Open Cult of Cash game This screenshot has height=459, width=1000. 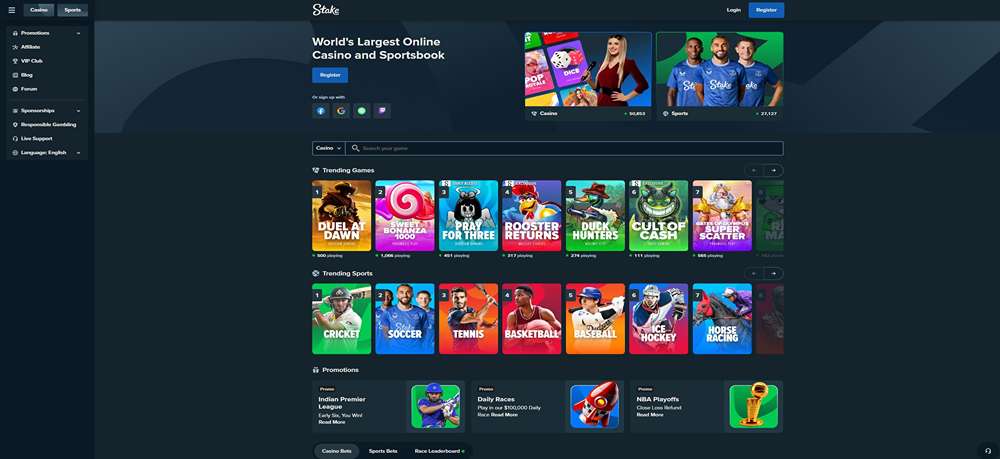(x=659, y=215)
